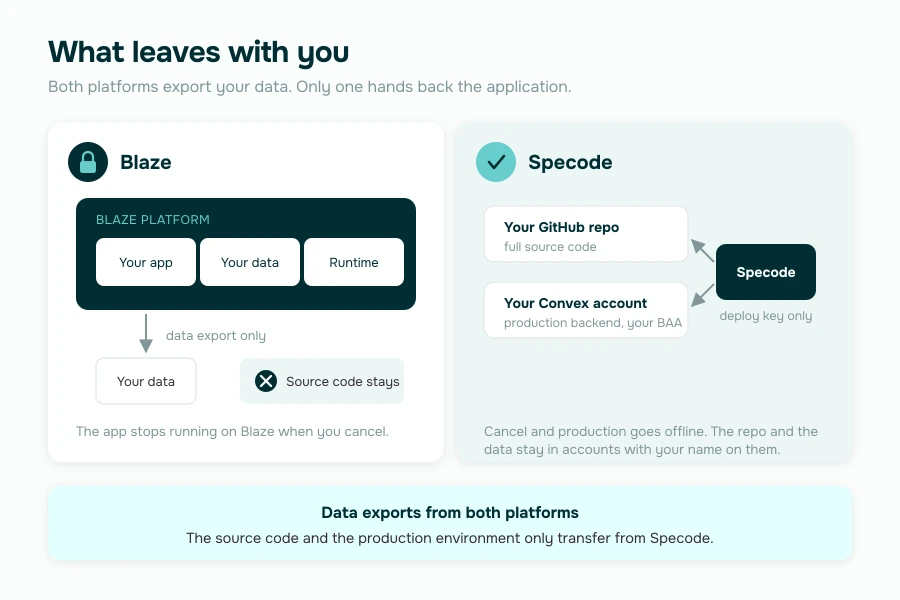Click the Blaze card heading
Image resolution: width=900 pixels, height=600 pixels.
coord(146,162)
